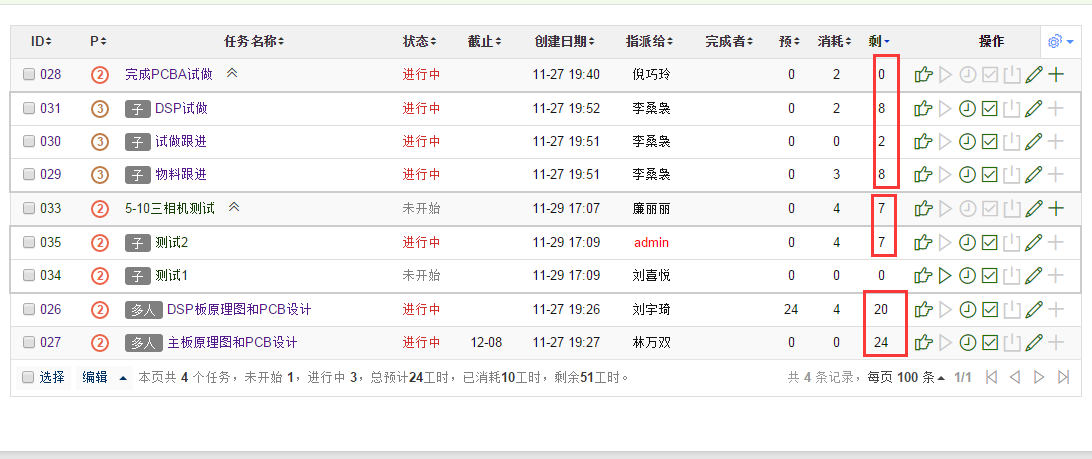Click the assign (hand) icon for task 028
This screenshot has width=1092, height=459.
923,74
